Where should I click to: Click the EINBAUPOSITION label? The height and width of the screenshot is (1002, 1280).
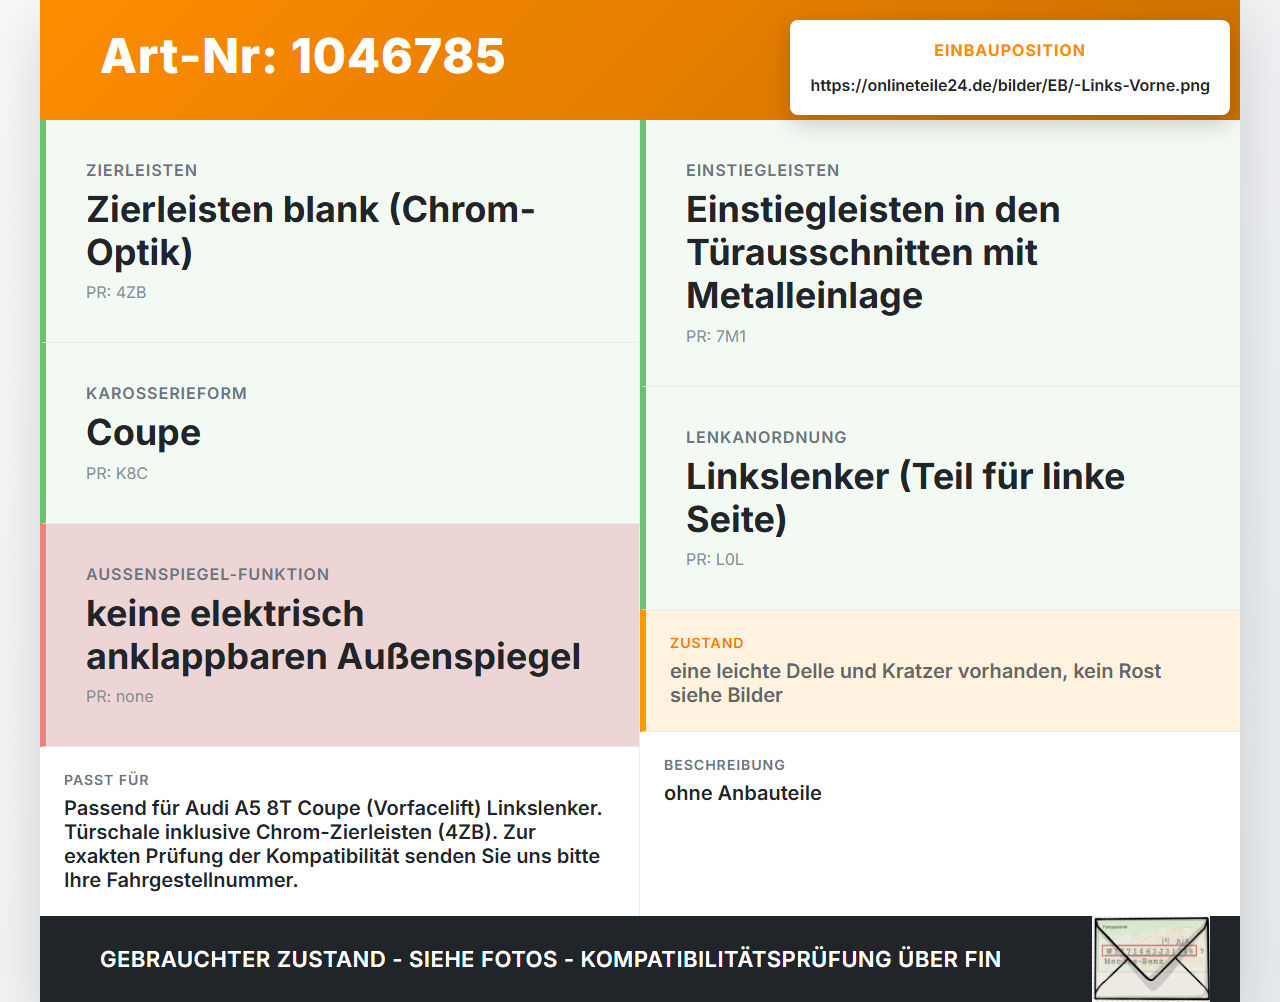tap(1009, 50)
